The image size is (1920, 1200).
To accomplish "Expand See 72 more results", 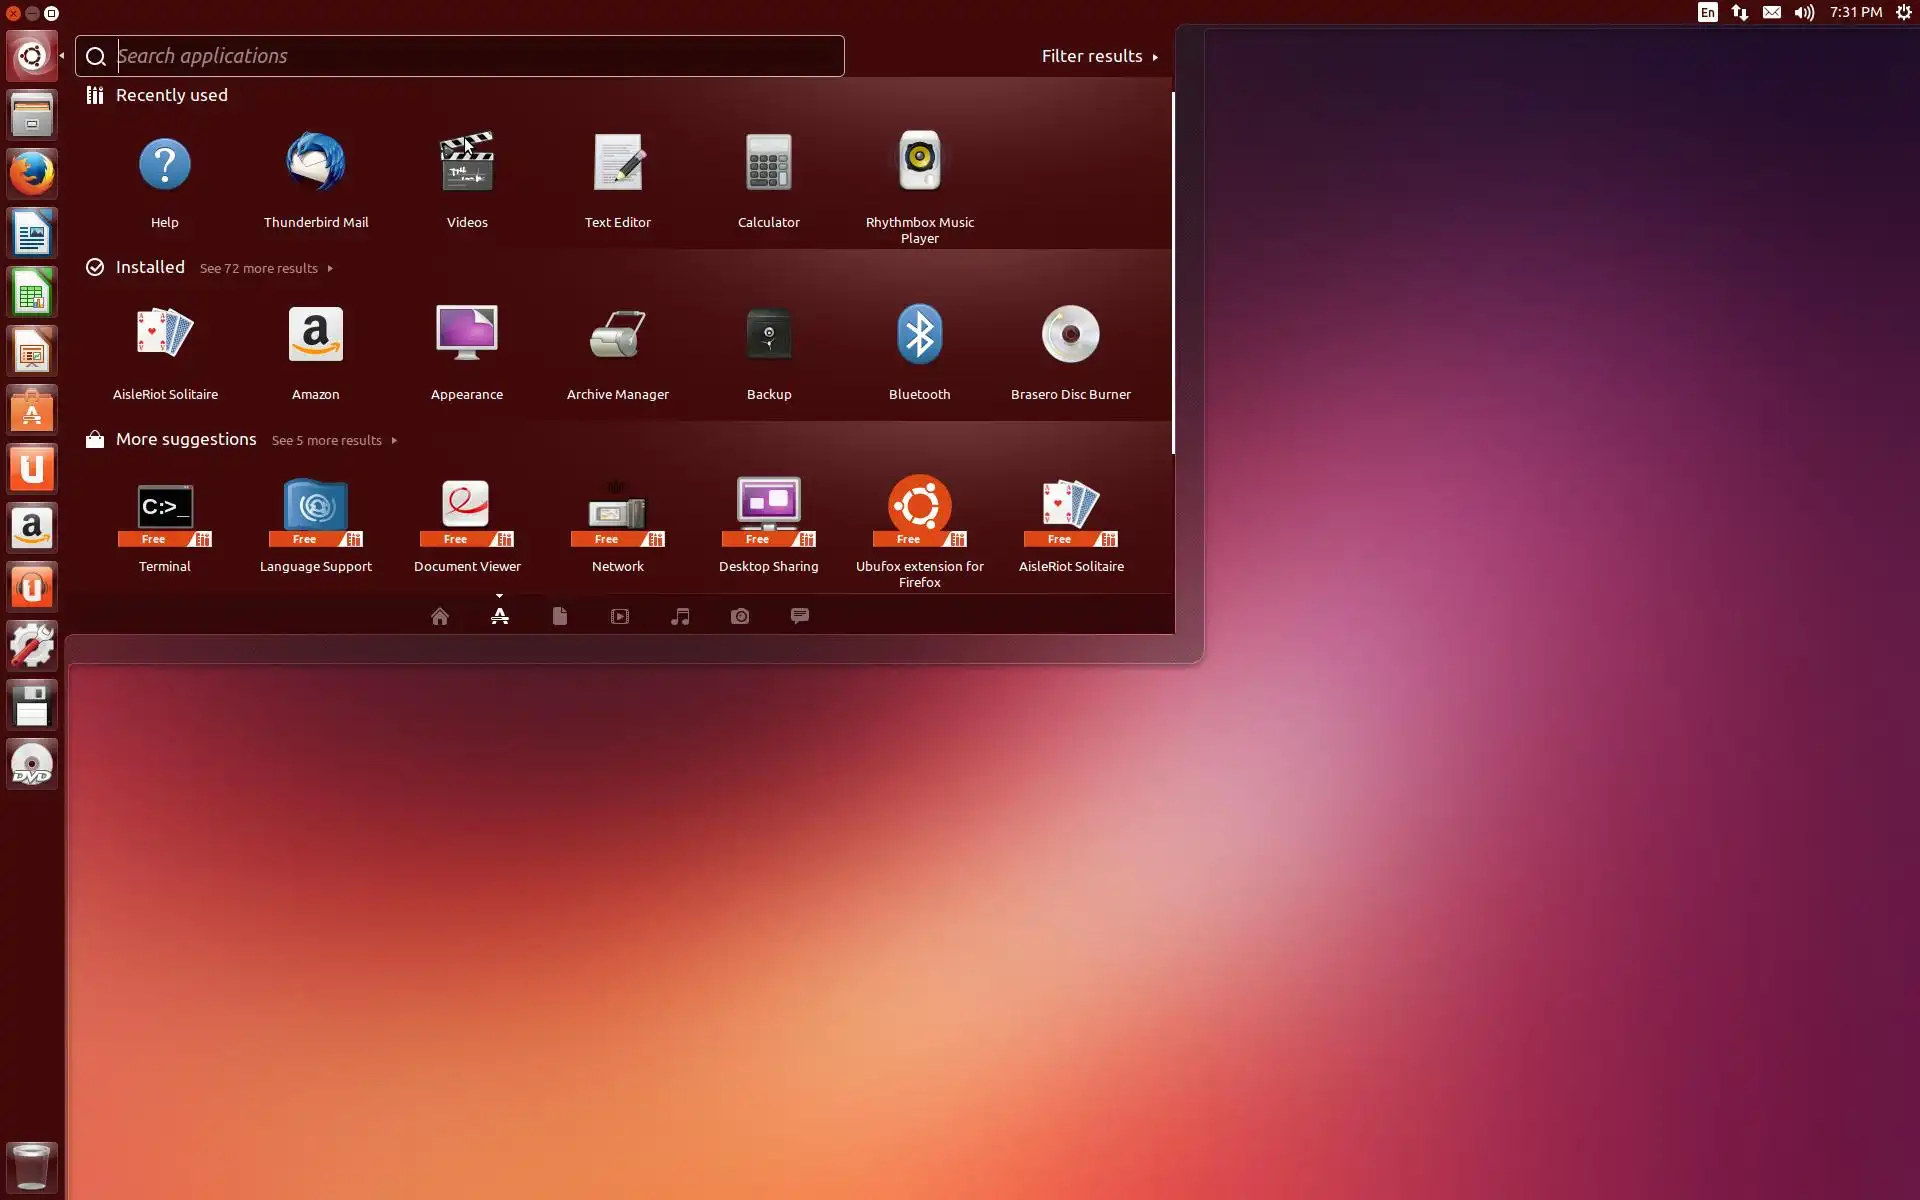I will pos(265,268).
